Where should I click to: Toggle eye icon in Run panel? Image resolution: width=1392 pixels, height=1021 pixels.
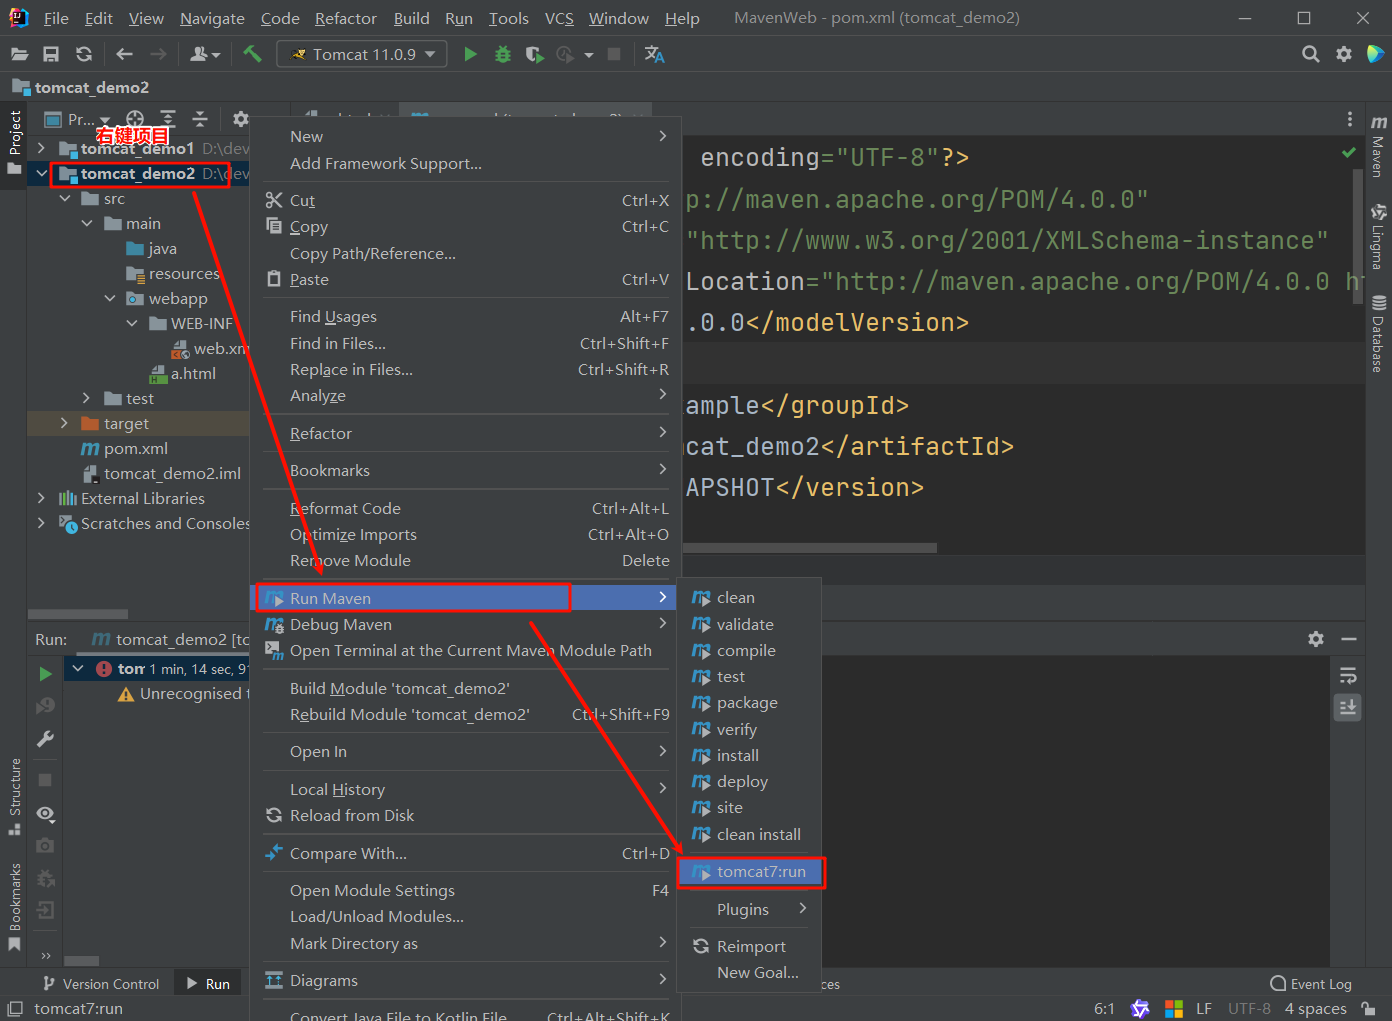(x=45, y=814)
